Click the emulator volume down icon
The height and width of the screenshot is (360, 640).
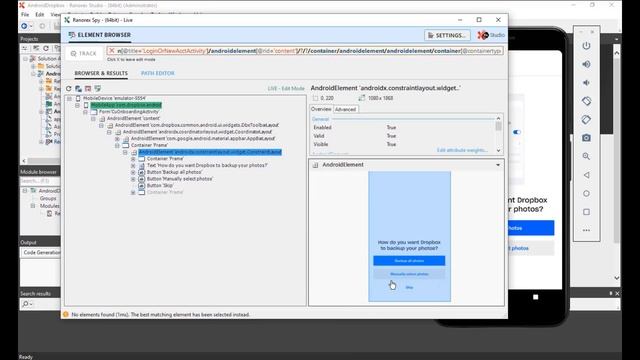tap(586, 82)
